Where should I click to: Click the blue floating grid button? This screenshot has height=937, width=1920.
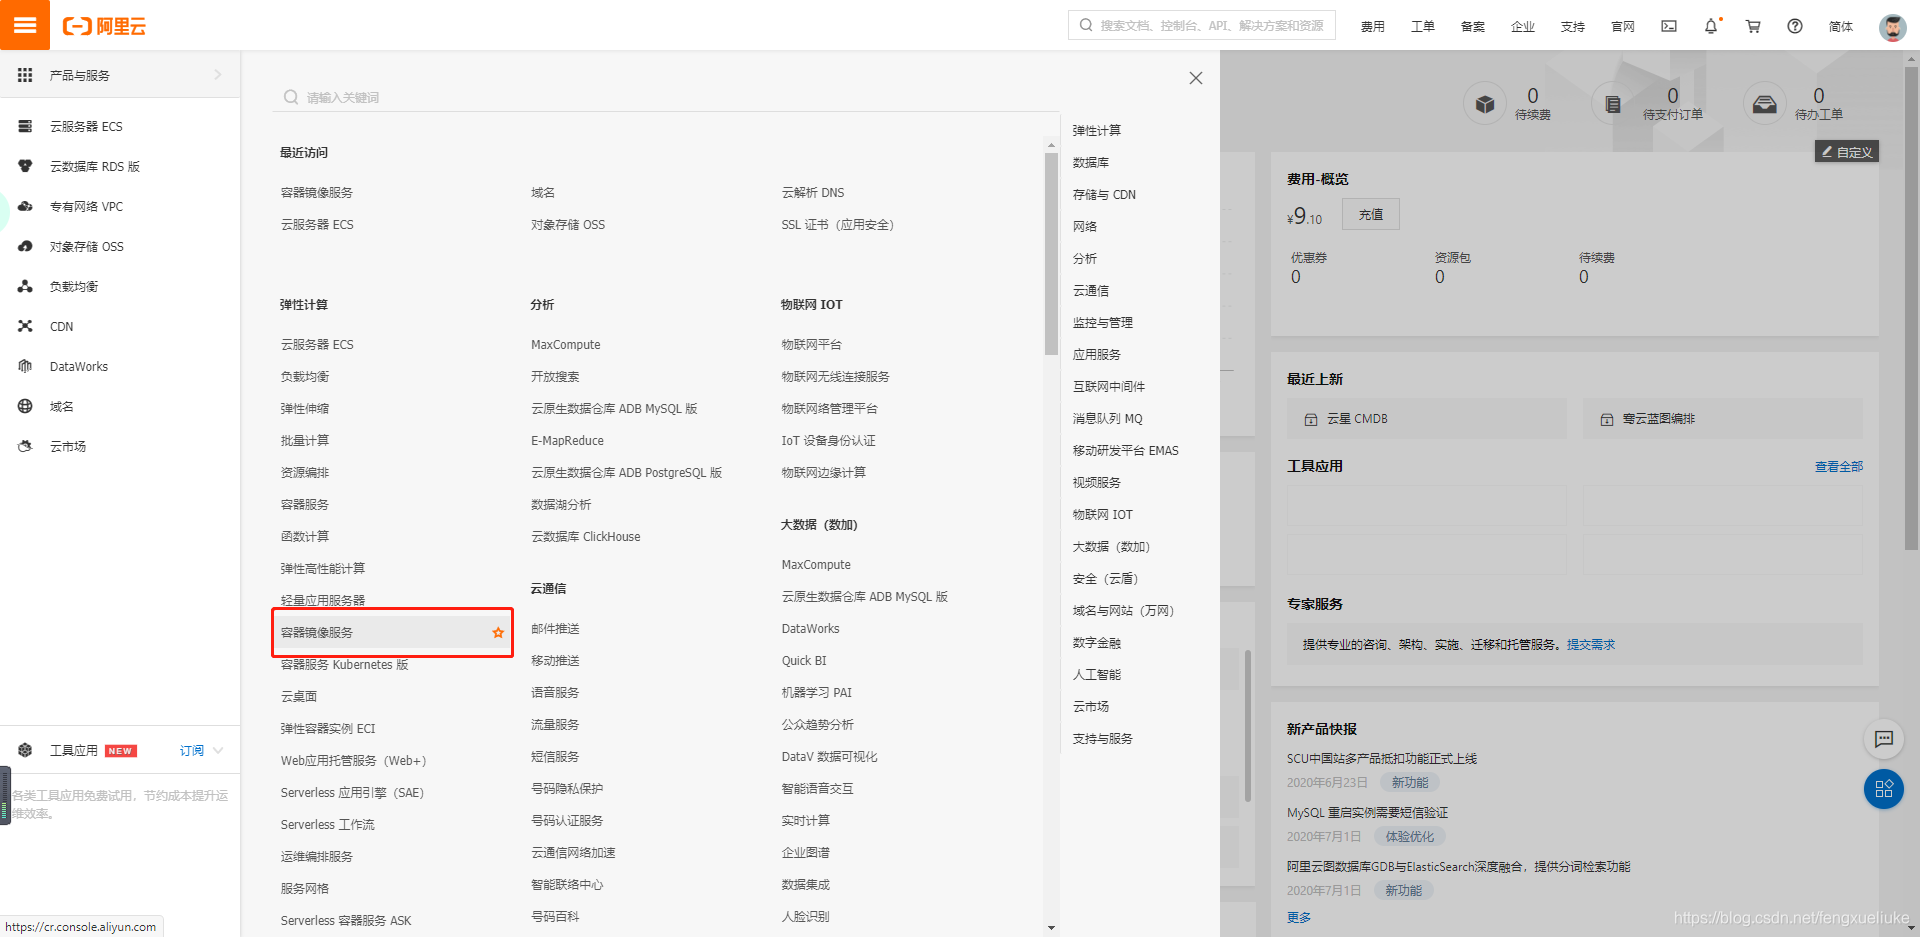coord(1884,789)
